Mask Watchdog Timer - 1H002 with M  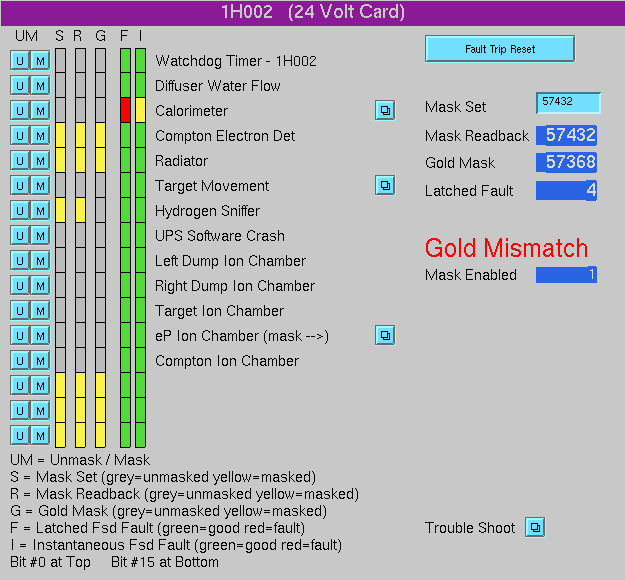pyautogui.click(x=40, y=61)
